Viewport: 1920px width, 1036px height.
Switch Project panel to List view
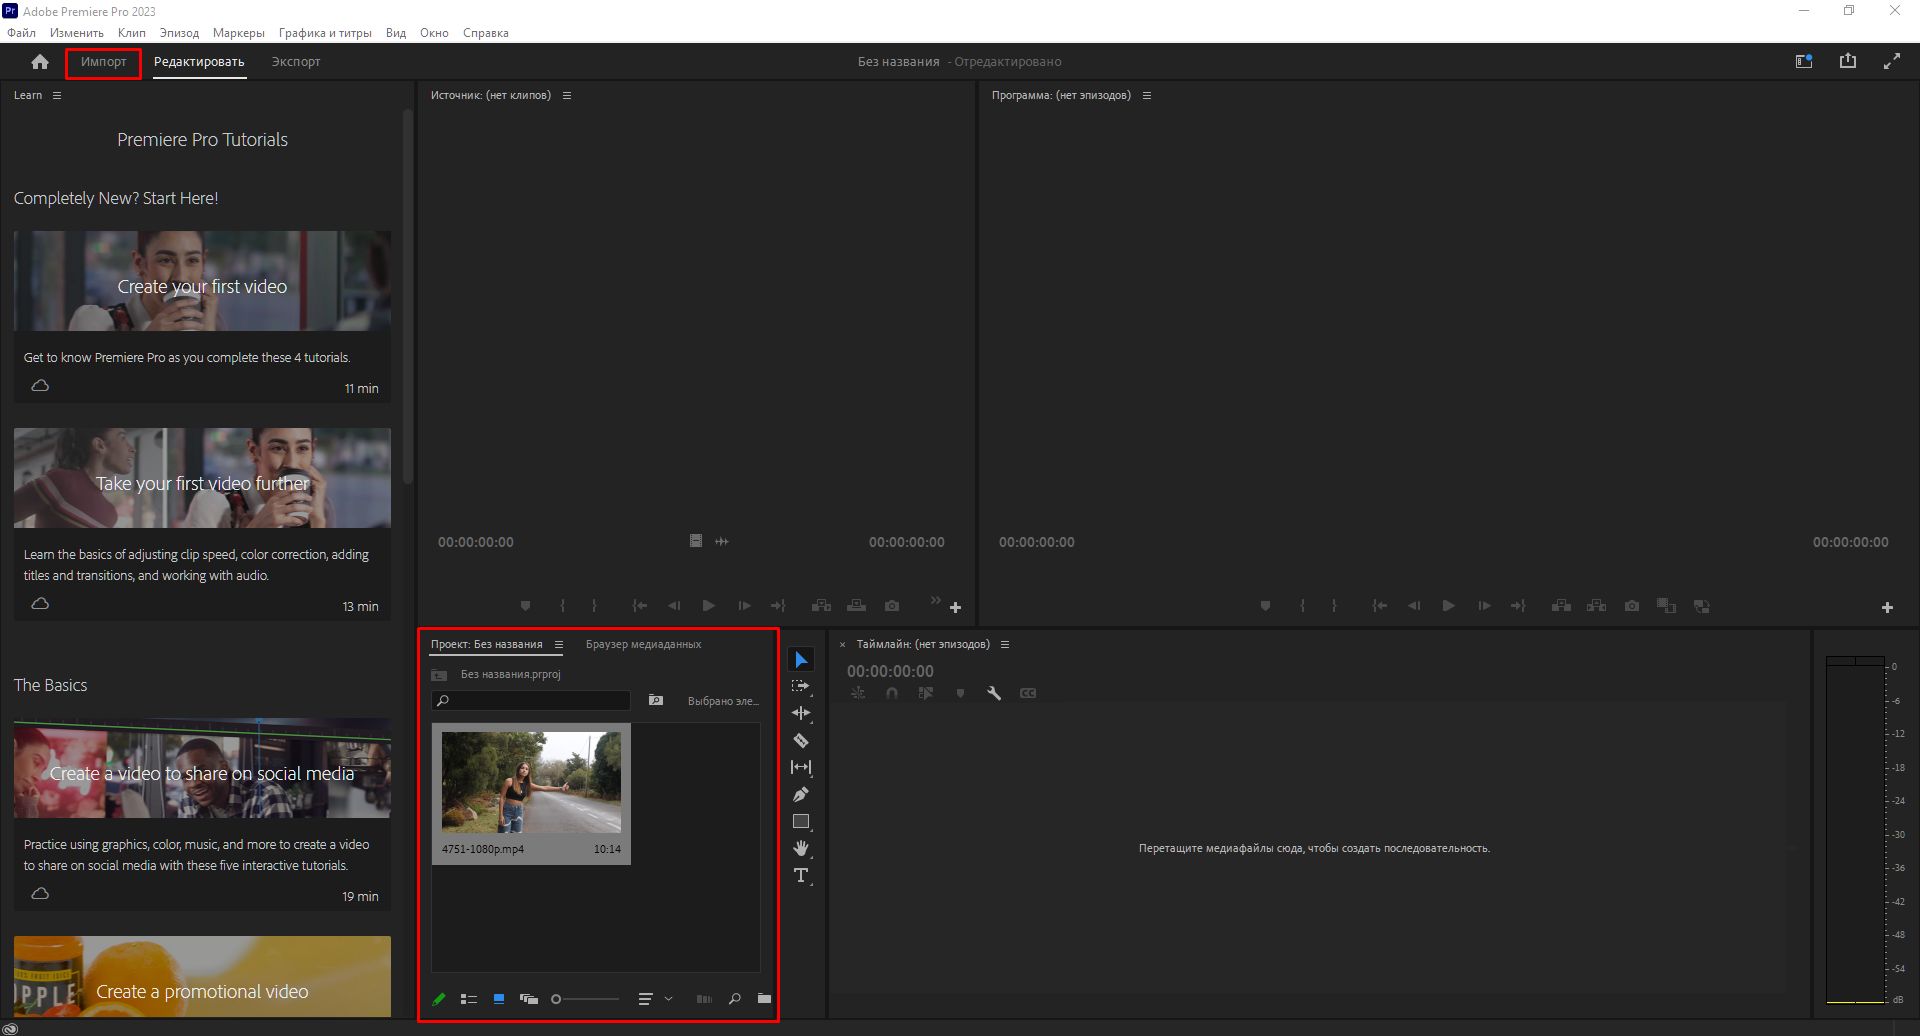469,999
